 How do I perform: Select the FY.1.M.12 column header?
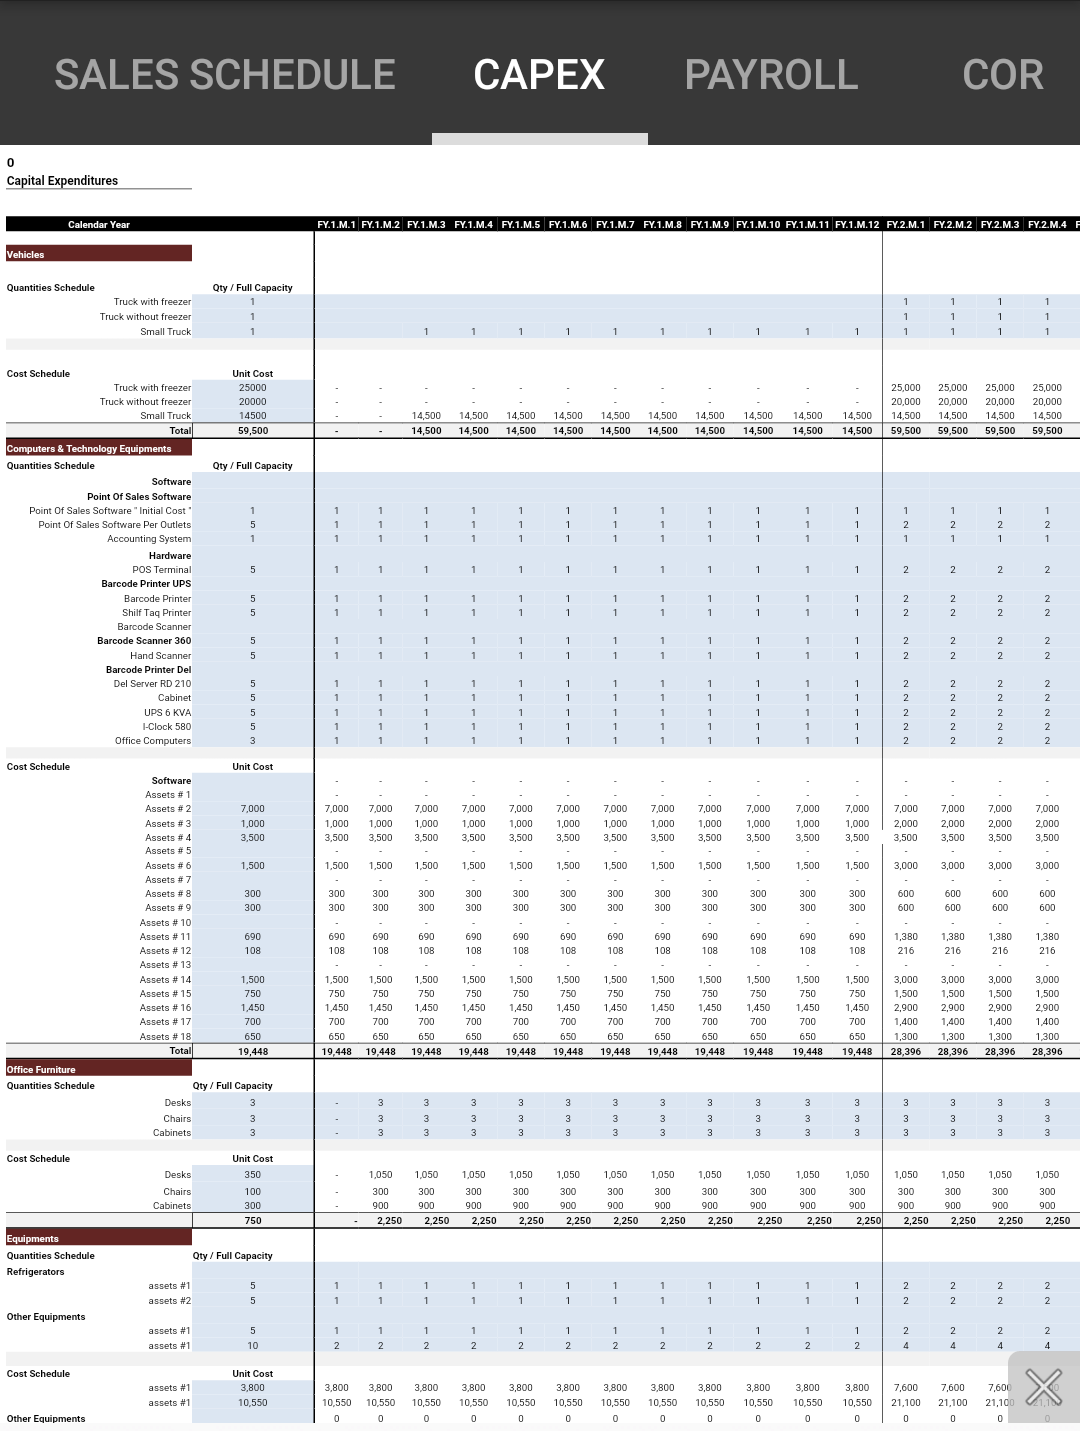click(857, 225)
